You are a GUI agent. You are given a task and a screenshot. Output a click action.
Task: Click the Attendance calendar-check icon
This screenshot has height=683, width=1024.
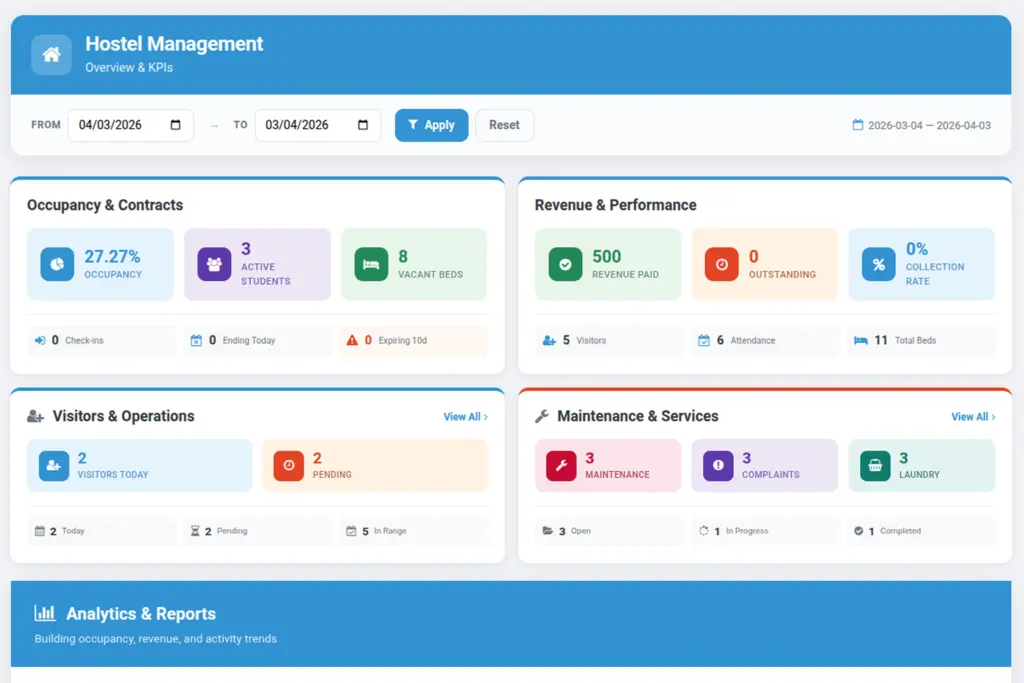point(703,340)
